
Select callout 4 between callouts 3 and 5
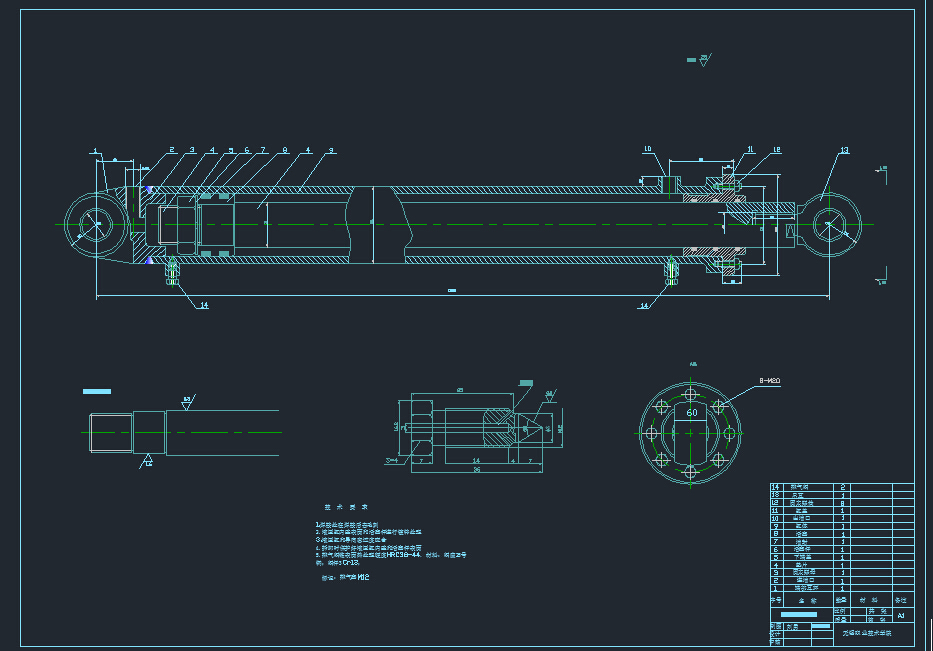tap(212, 150)
